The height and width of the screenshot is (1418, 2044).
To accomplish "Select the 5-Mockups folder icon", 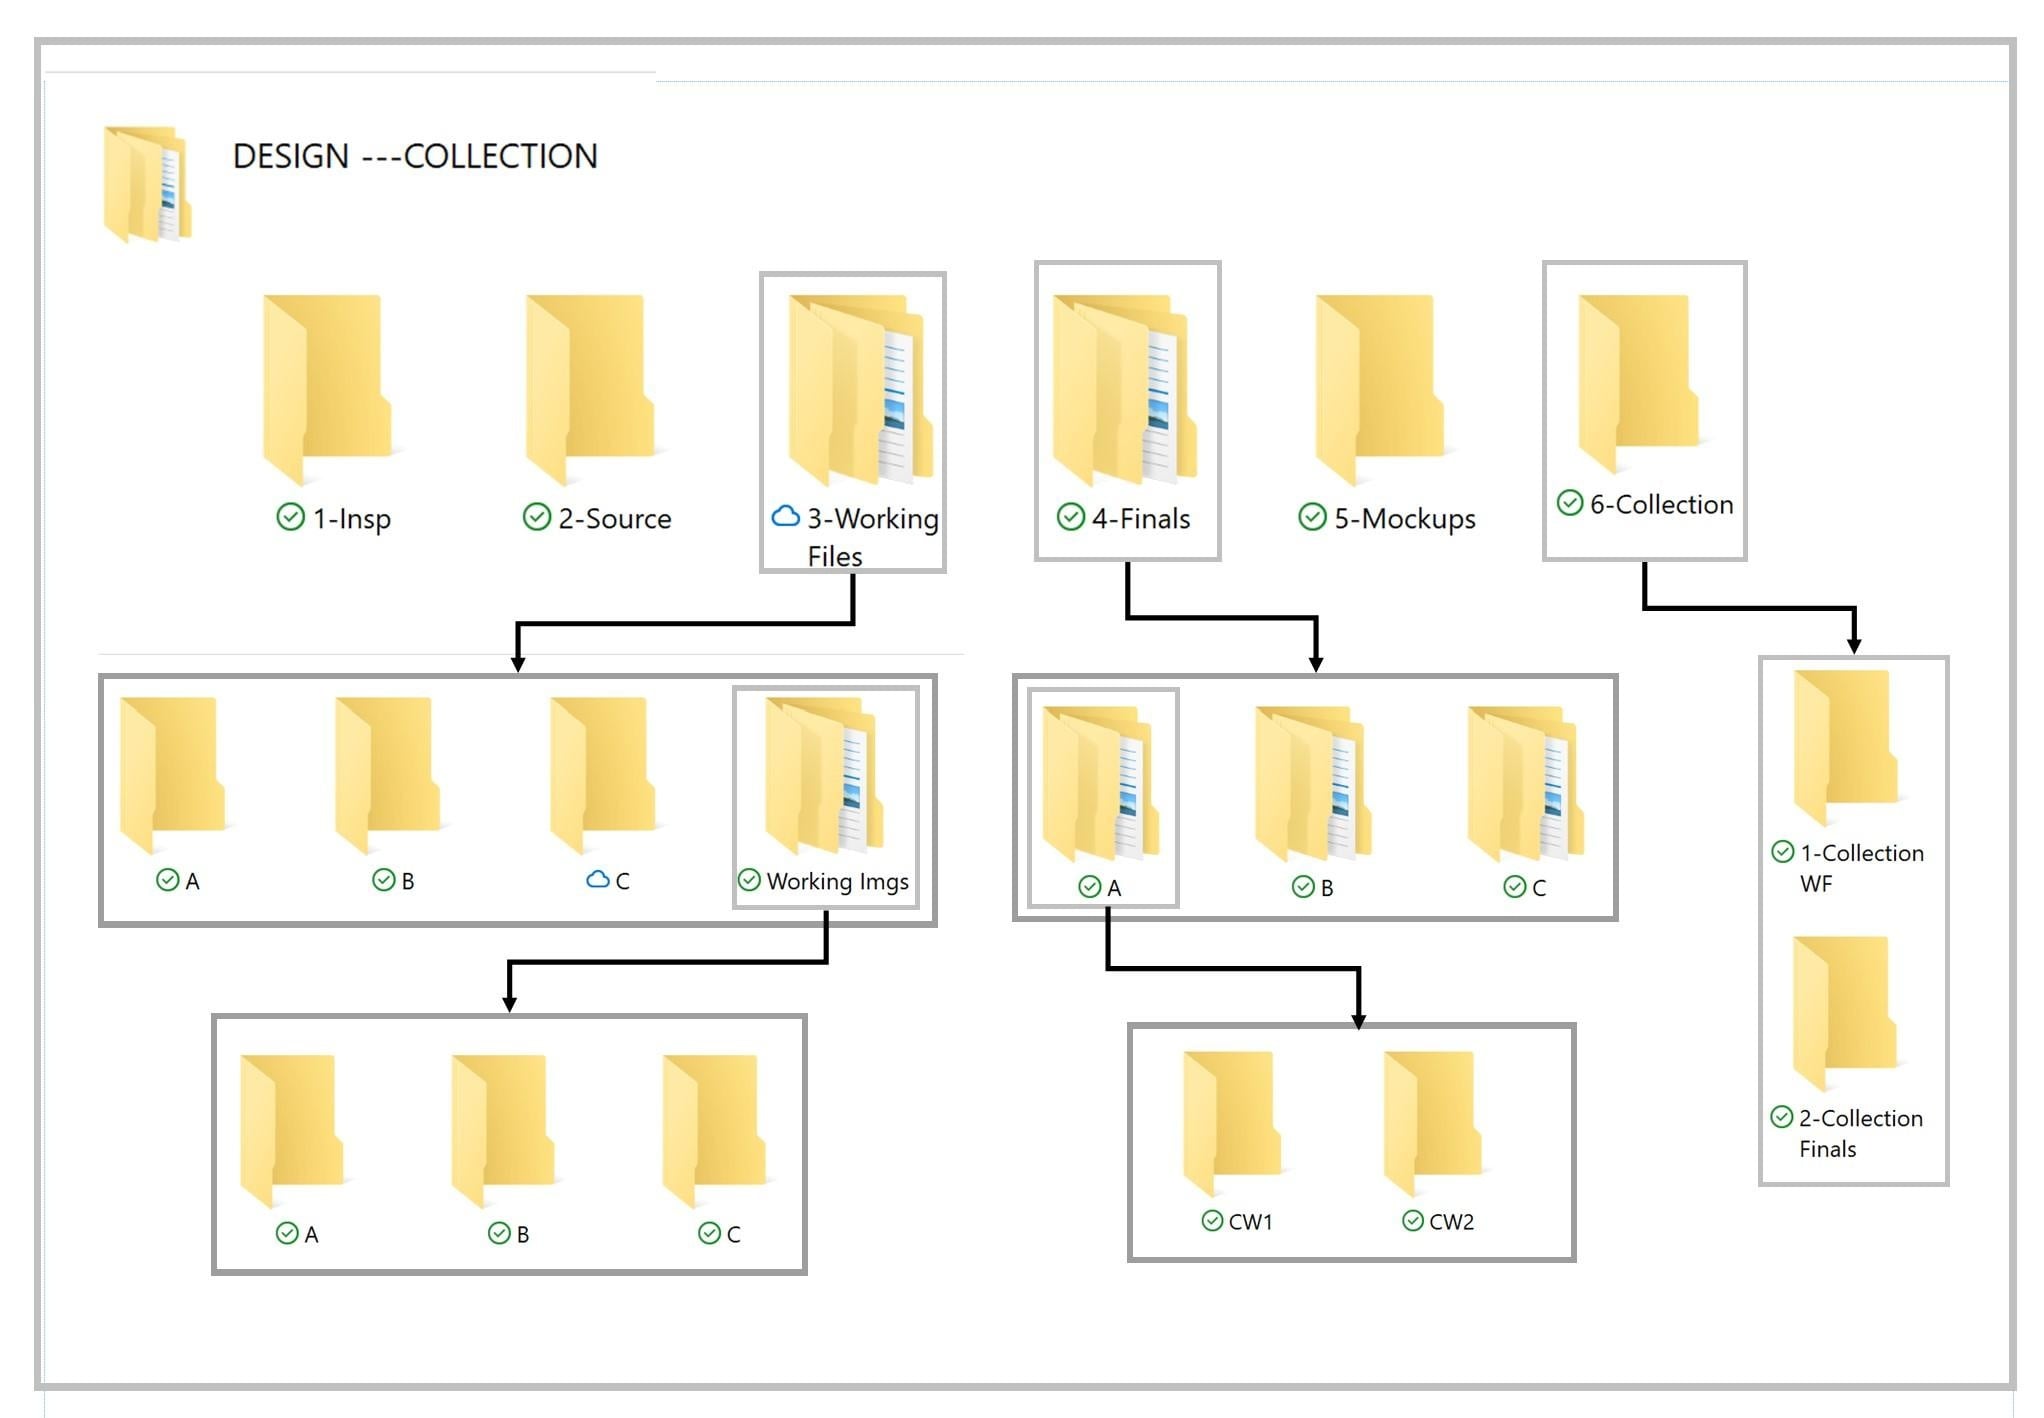I will coord(1380,389).
